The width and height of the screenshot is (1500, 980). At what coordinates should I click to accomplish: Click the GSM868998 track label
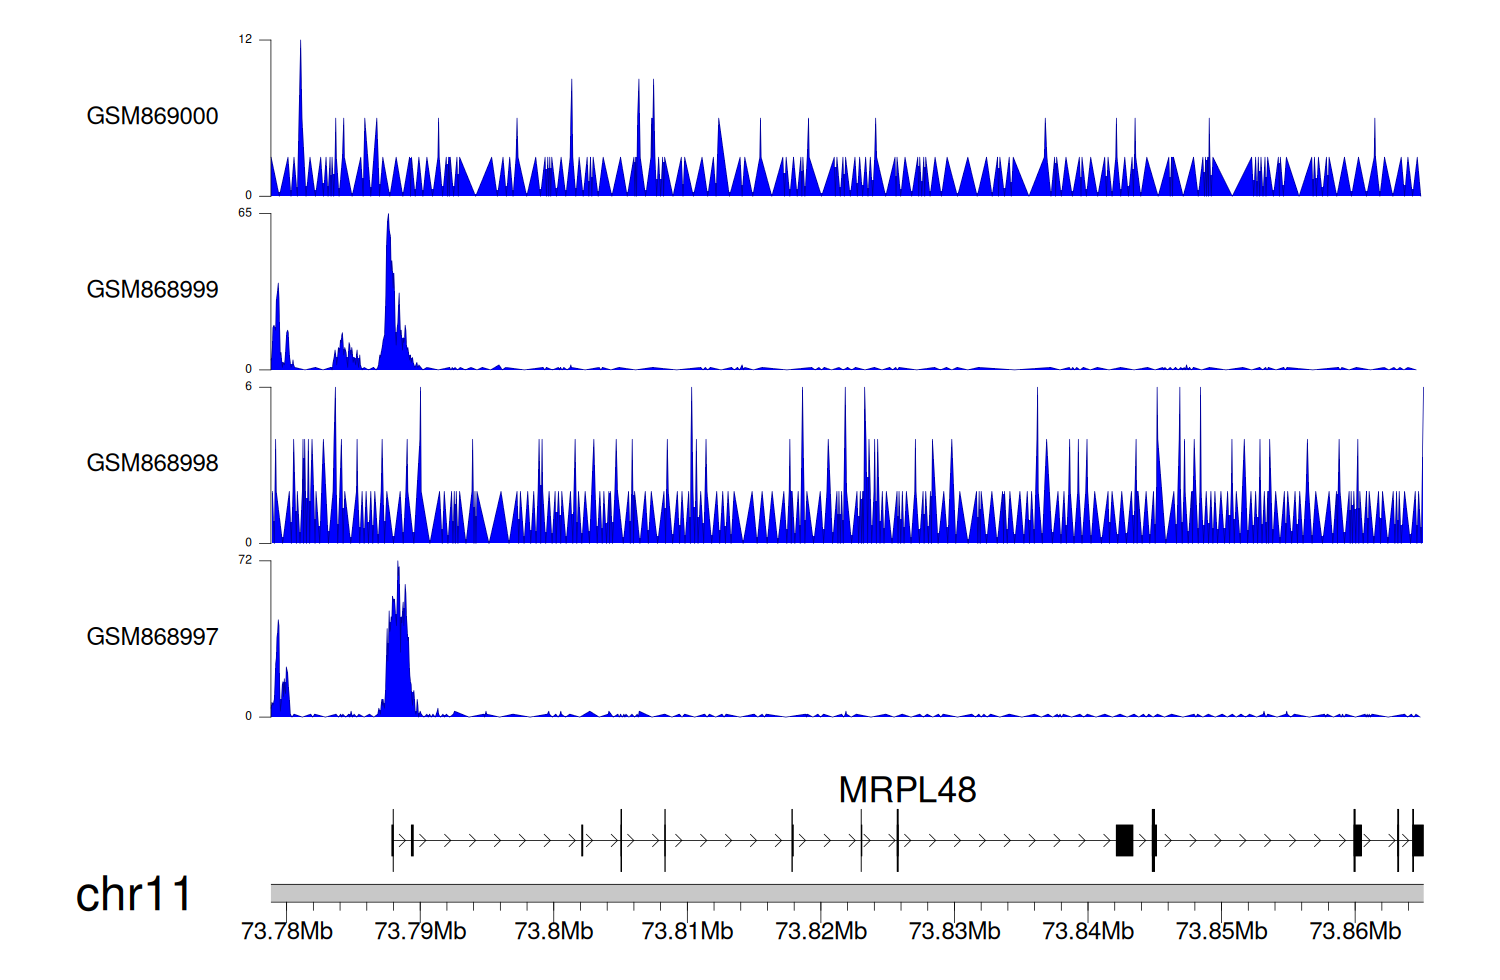152,463
